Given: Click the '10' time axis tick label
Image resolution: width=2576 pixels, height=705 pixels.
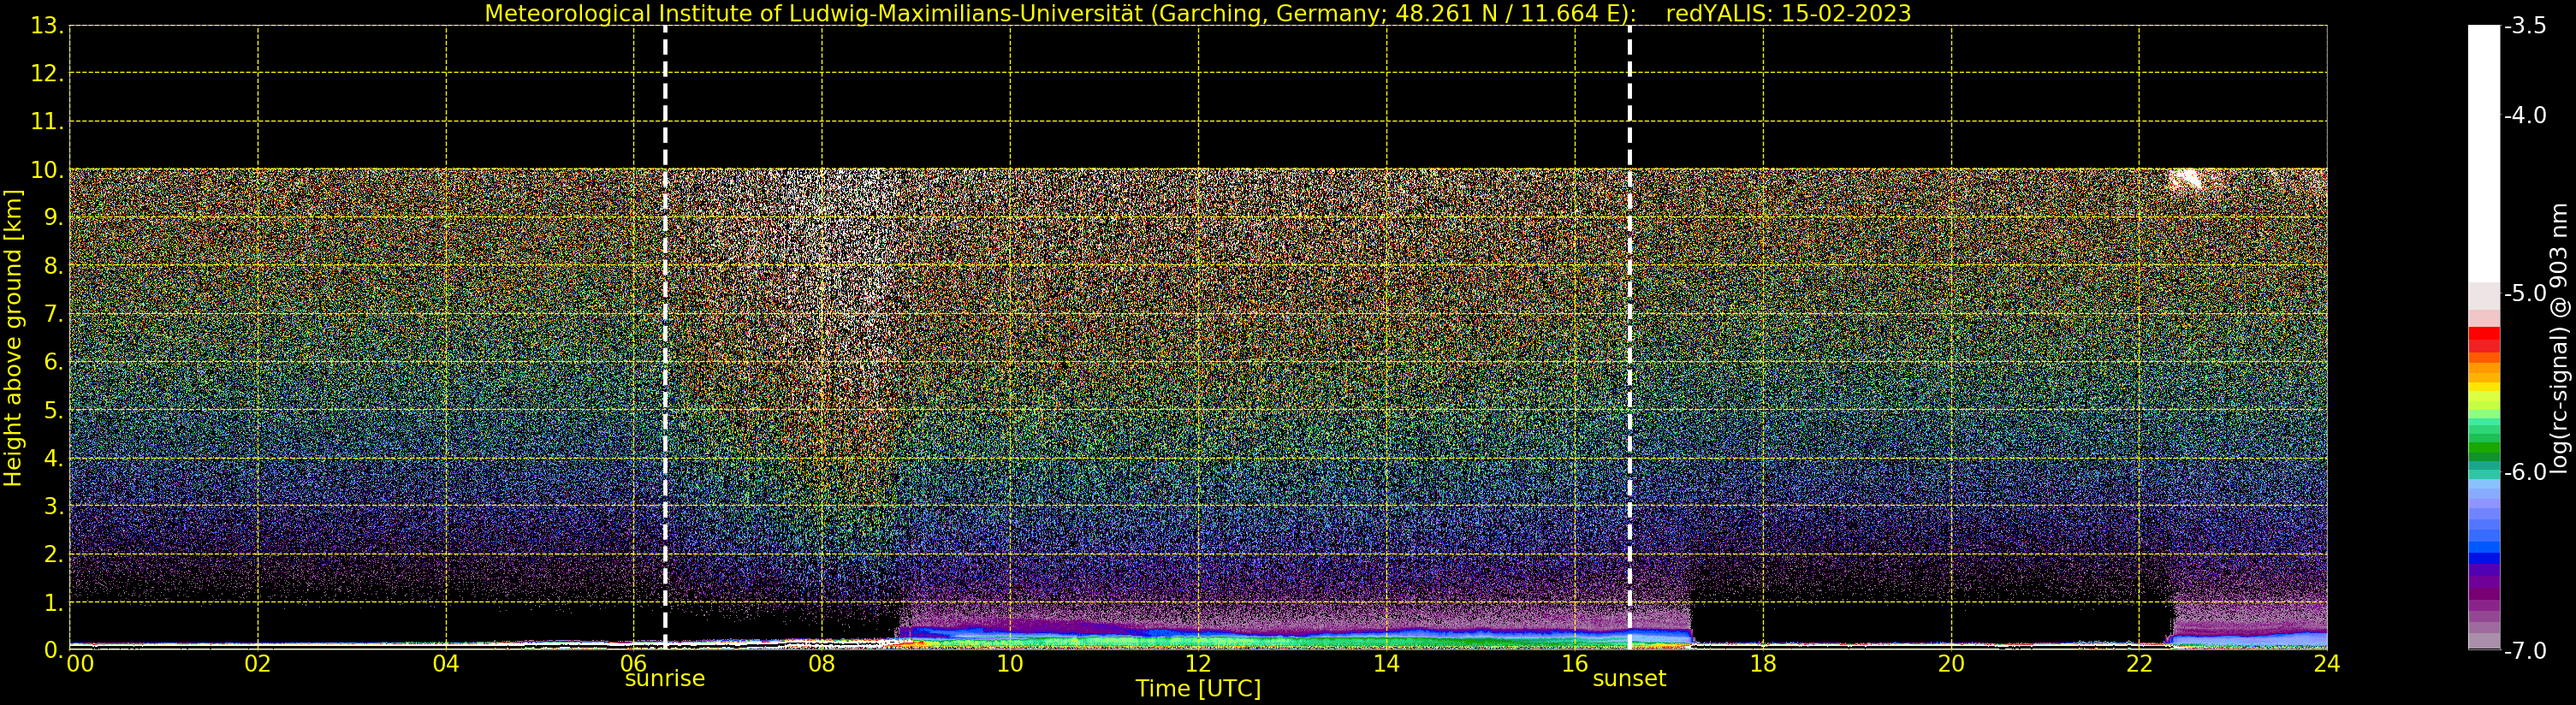Looking at the screenshot, I should coord(1010,664).
